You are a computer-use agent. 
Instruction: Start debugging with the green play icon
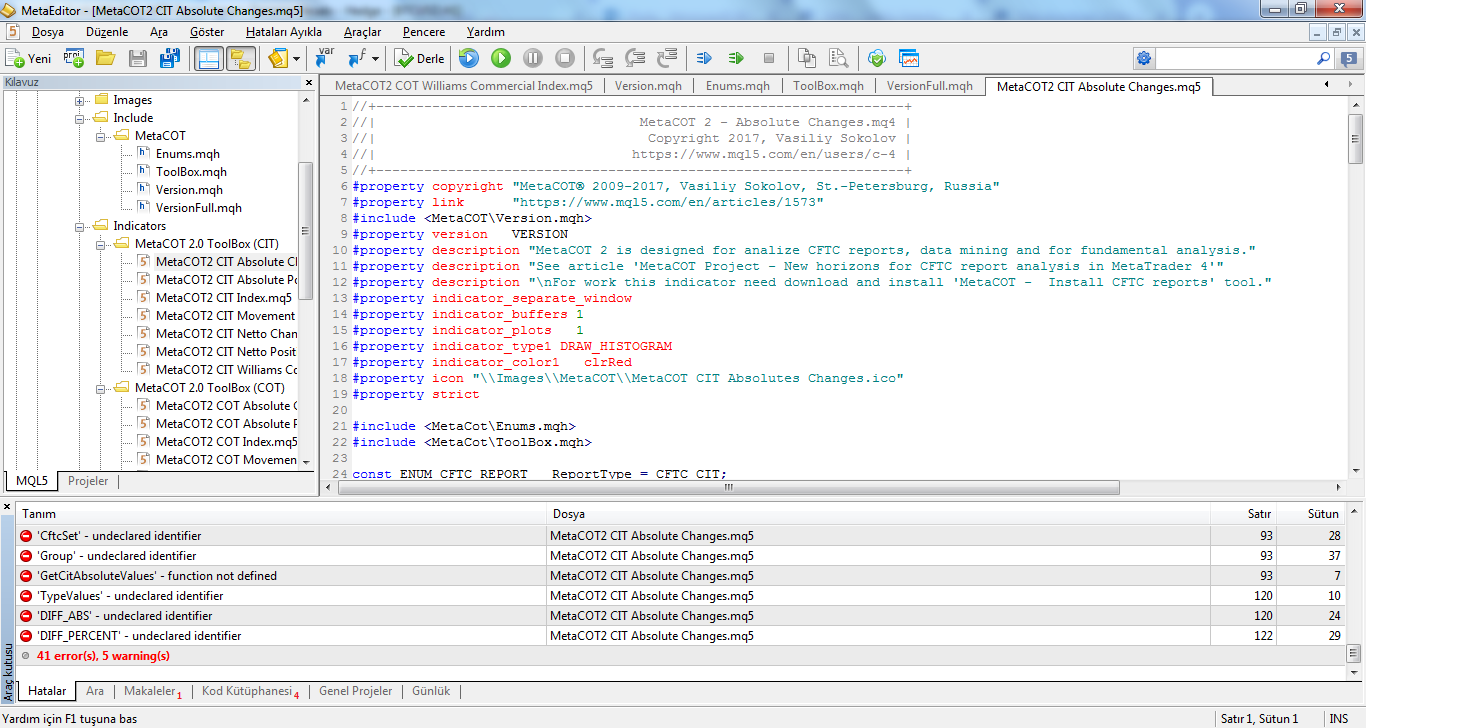point(501,59)
